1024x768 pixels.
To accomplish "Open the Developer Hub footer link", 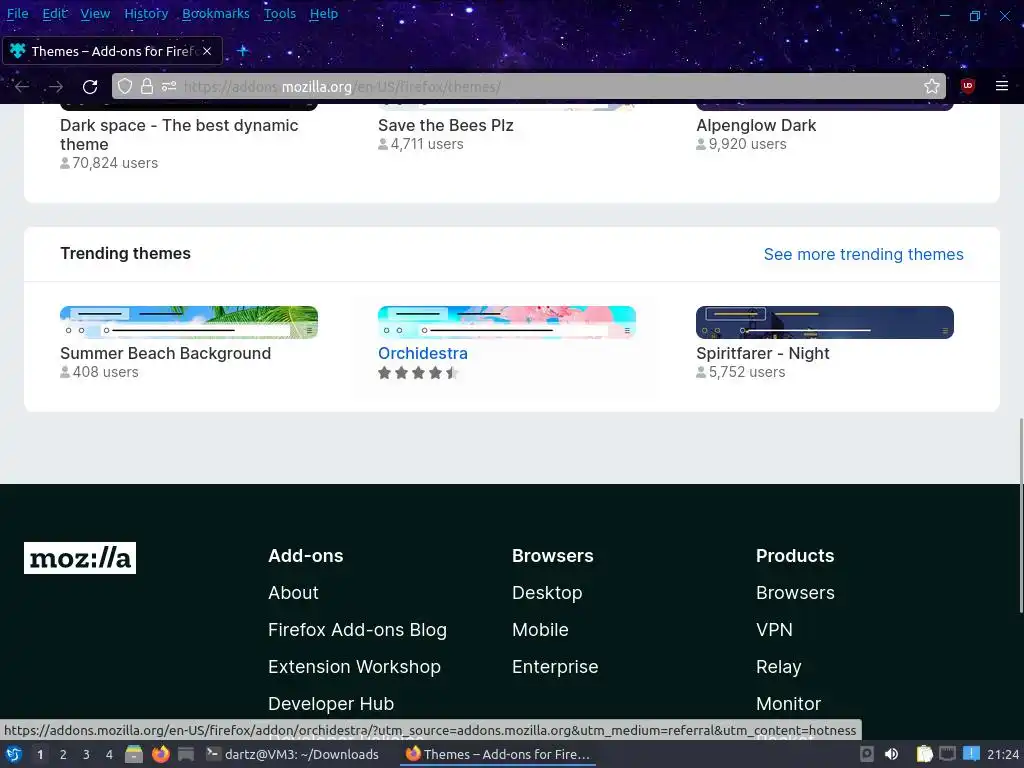I will (x=330, y=703).
